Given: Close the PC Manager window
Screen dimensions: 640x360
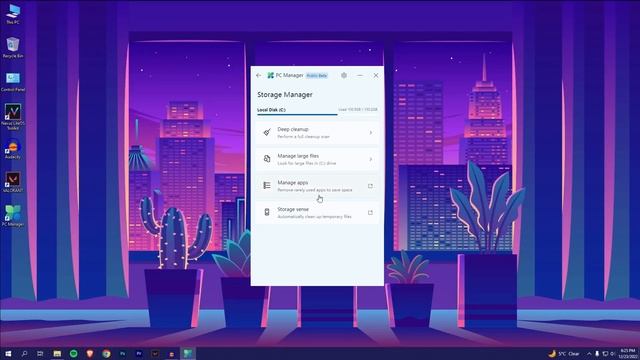Looking at the screenshot, I should coord(376,76).
